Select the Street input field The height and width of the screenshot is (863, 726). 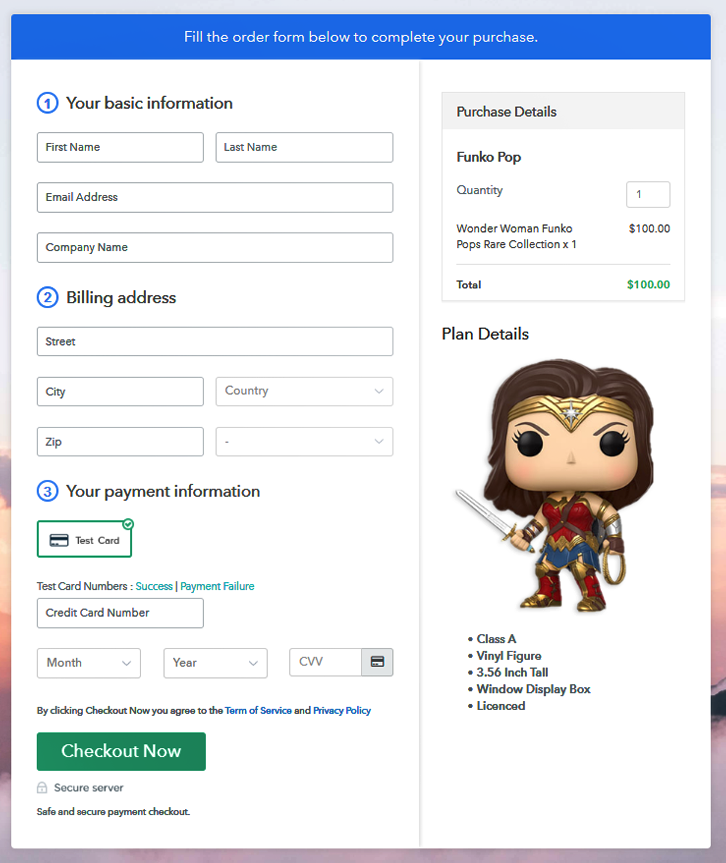pyautogui.click(x=215, y=341)
